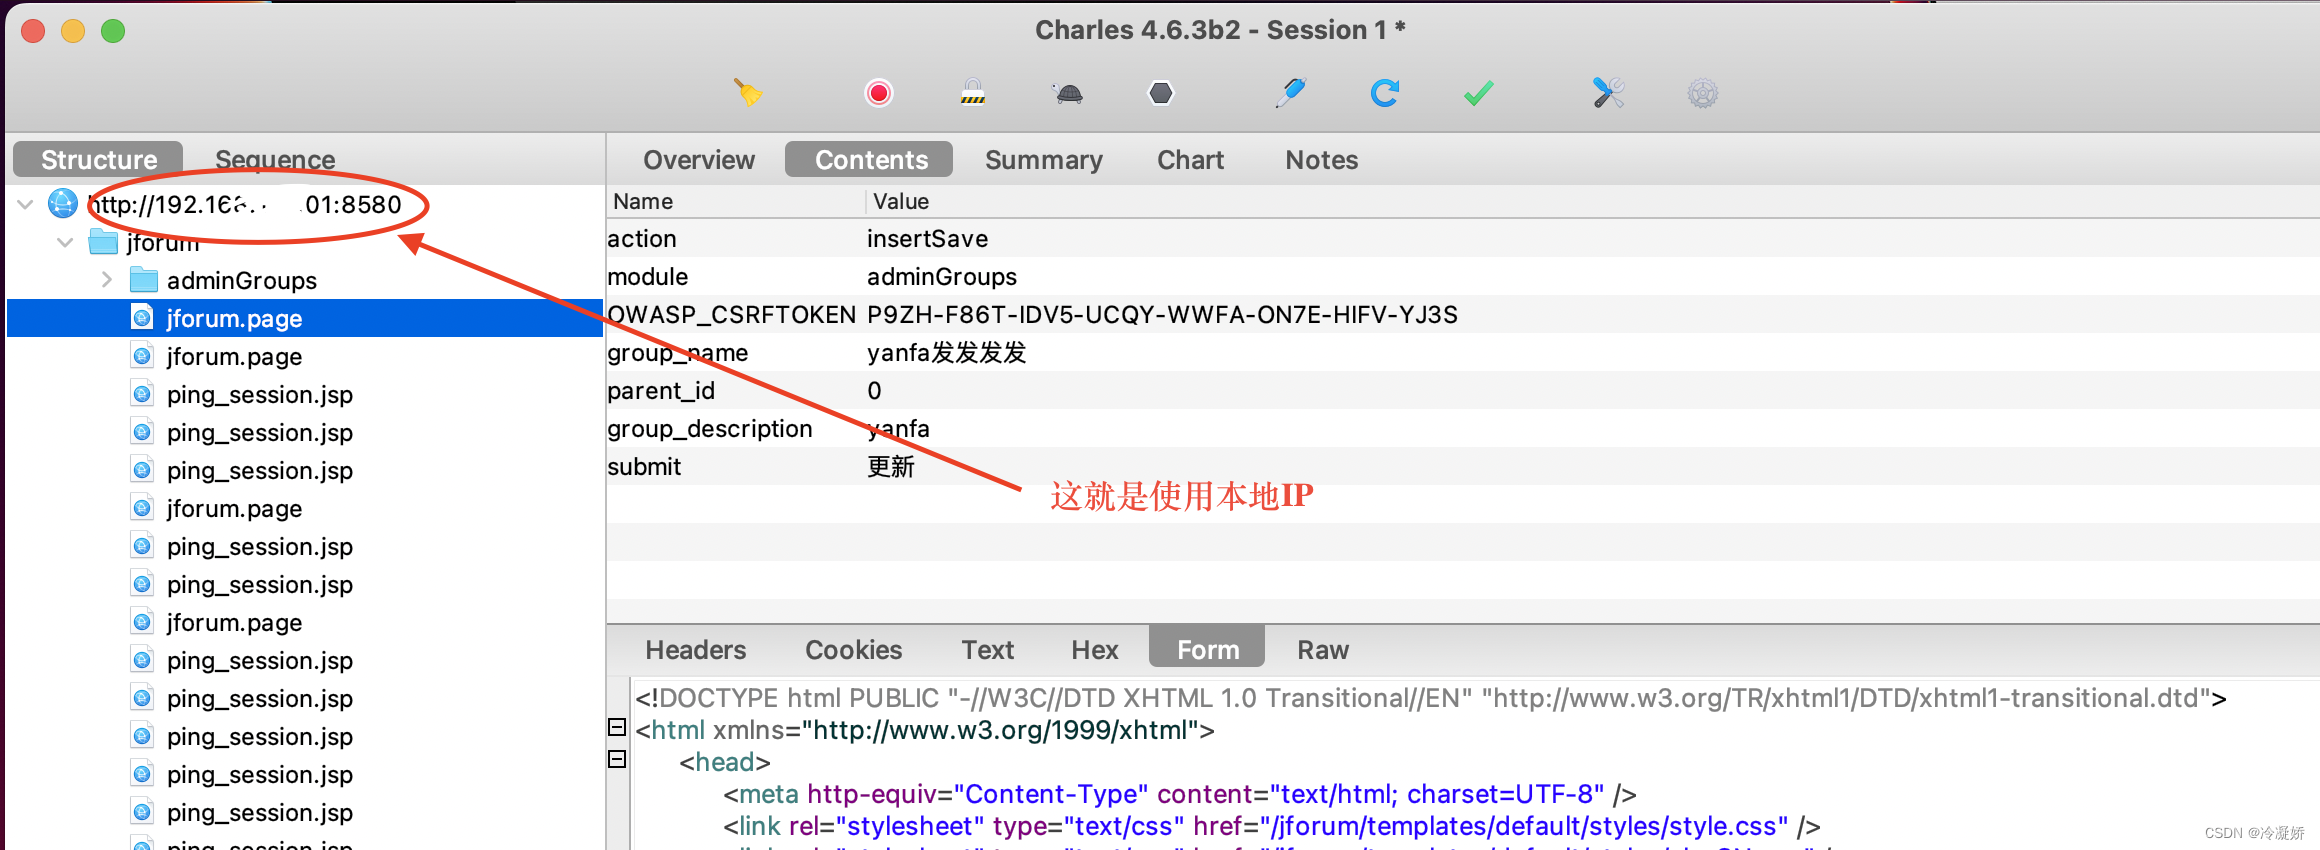The width and height of the screenshot is (2320, 850).
Task: Select the 'yanfa发发发发' value
Action: pos(946,353)
